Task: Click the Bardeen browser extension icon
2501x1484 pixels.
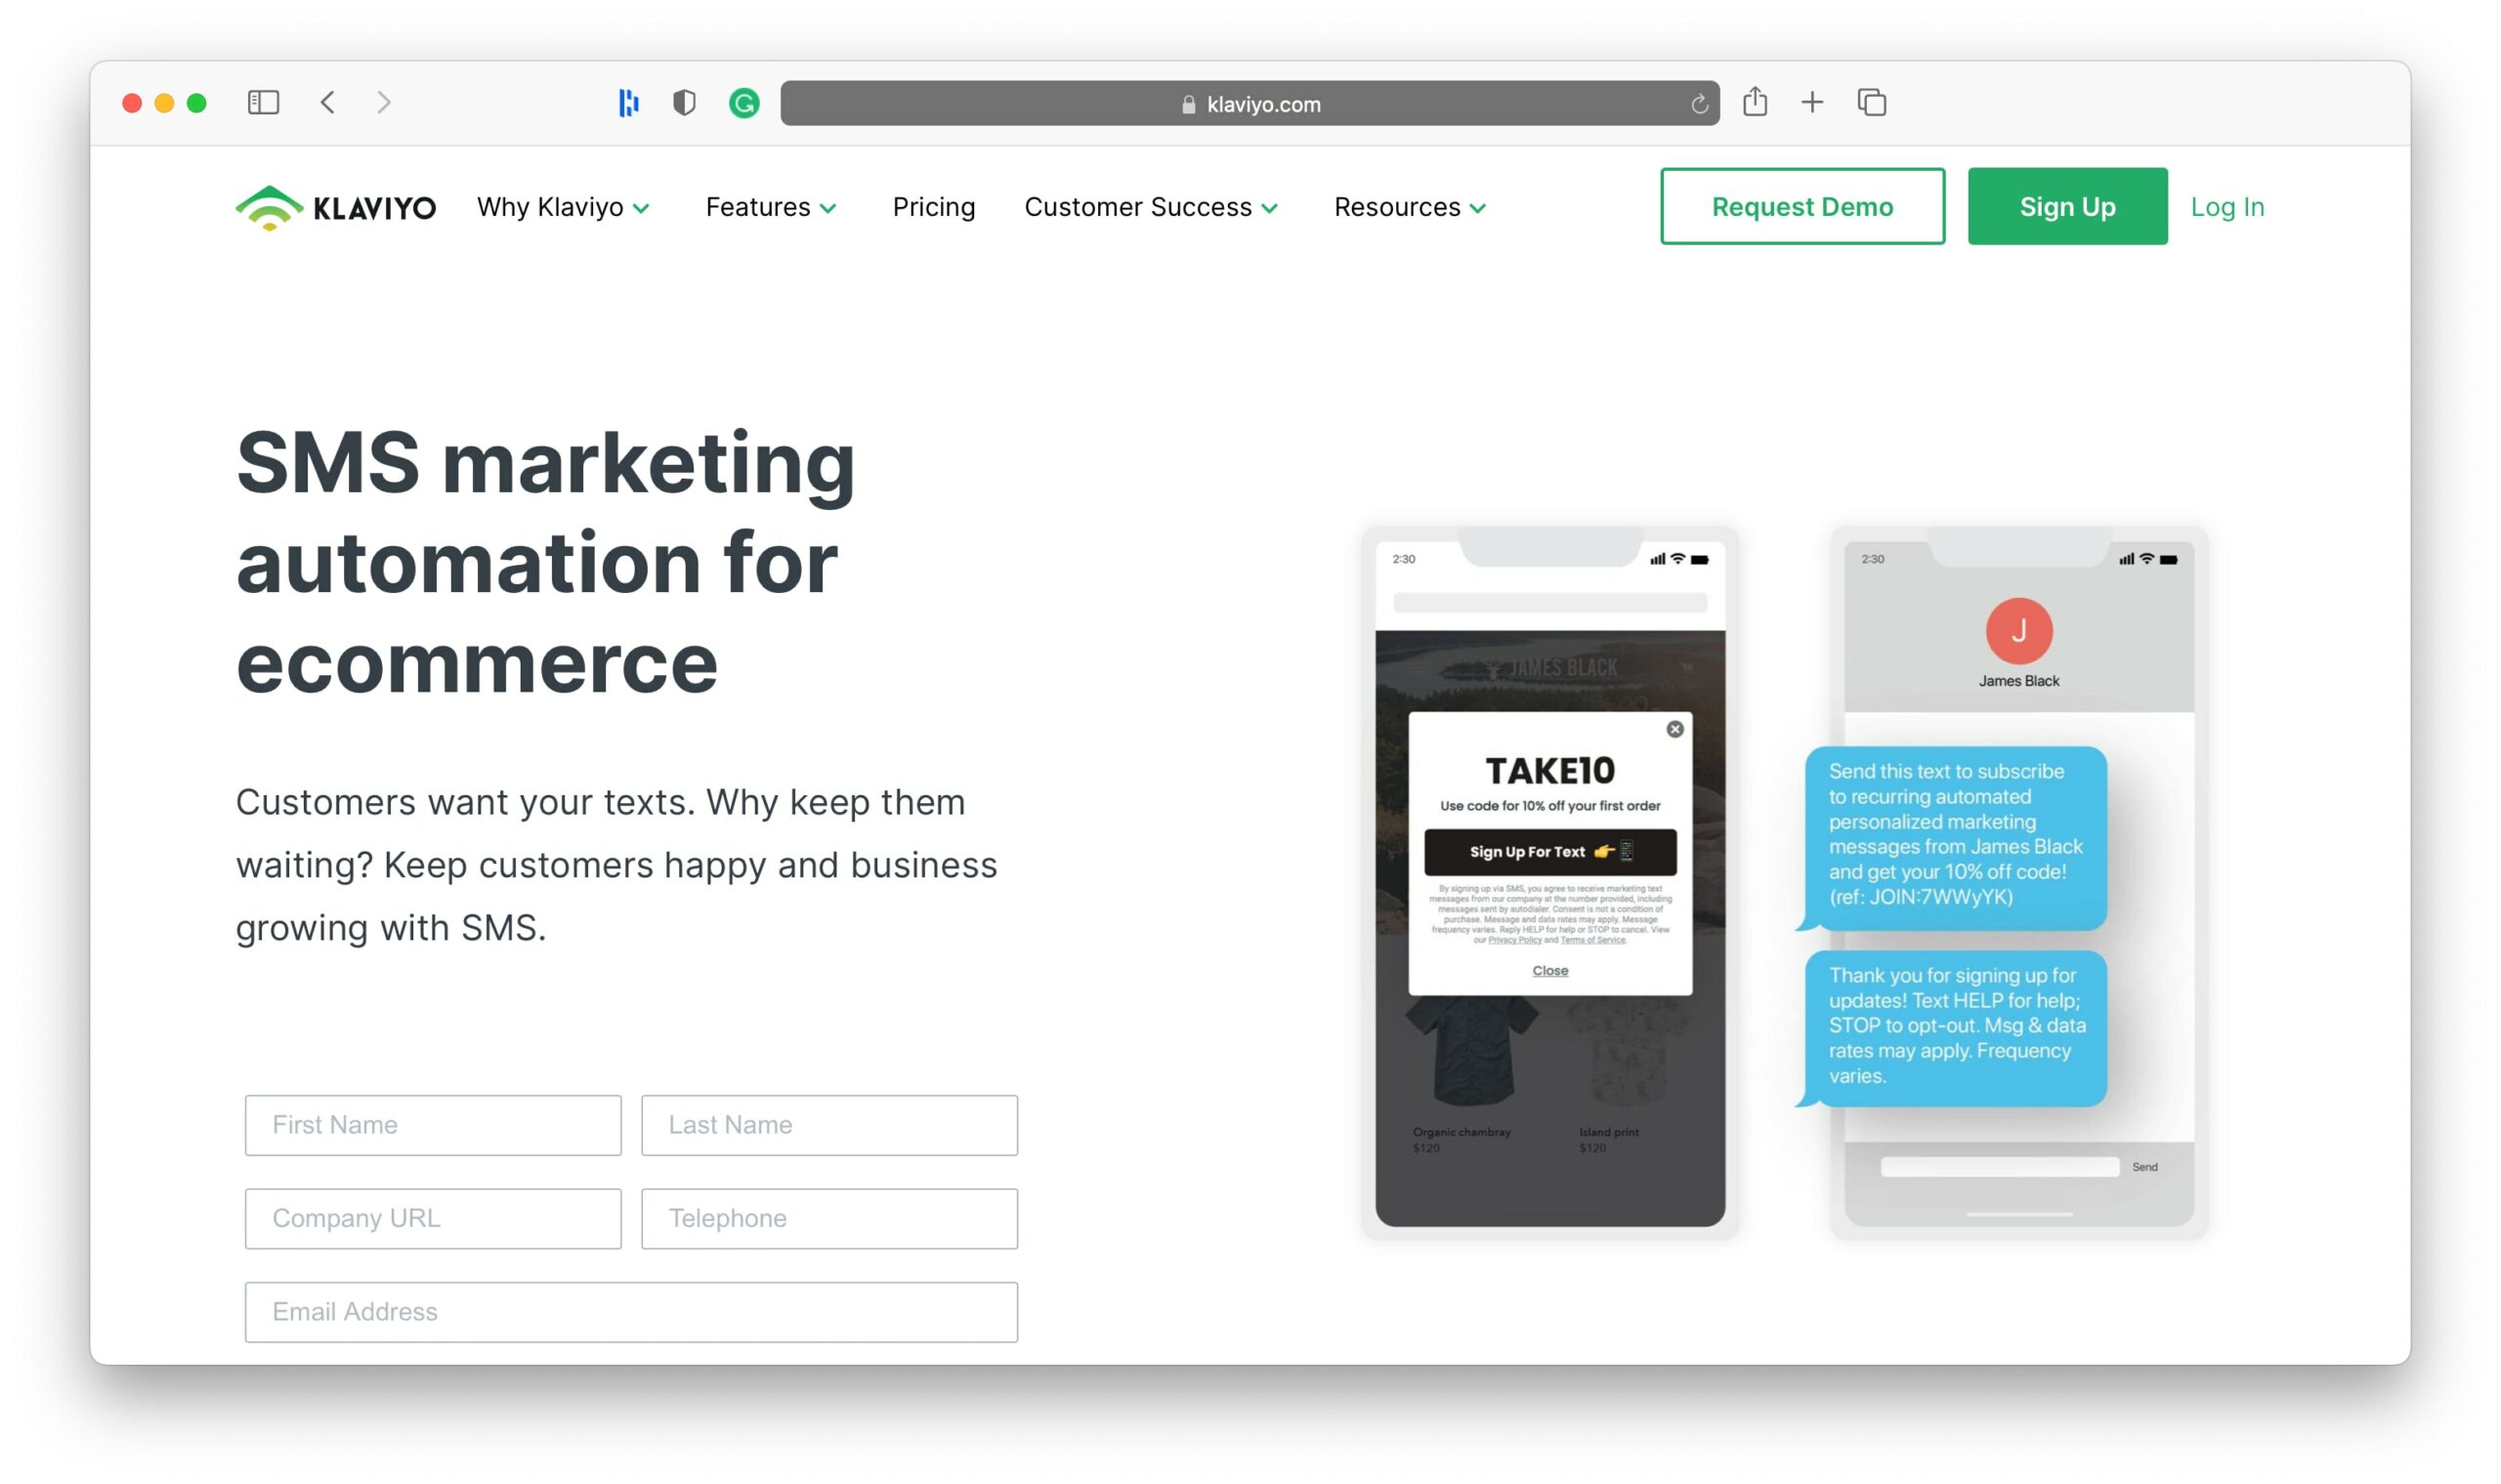Action: [x=629, y=103]
